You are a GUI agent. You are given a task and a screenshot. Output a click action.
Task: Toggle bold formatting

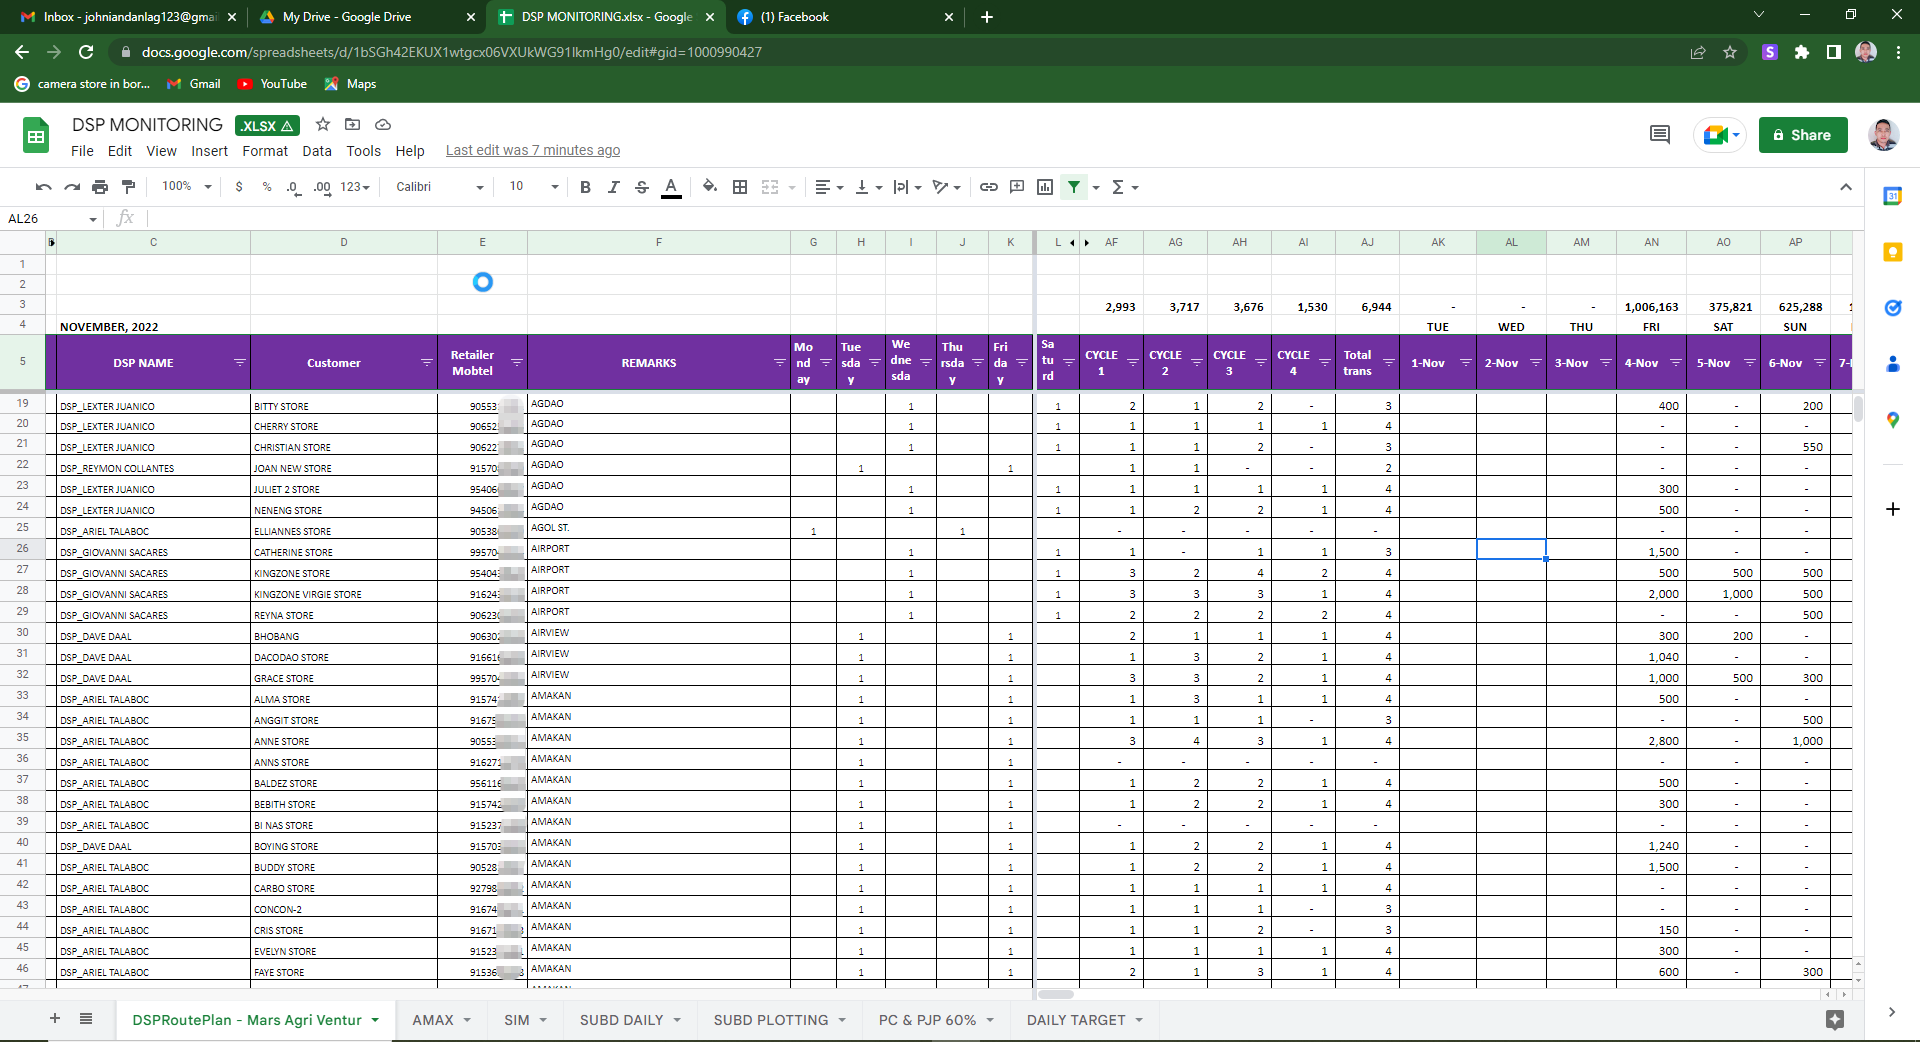(x=585, y=187)
